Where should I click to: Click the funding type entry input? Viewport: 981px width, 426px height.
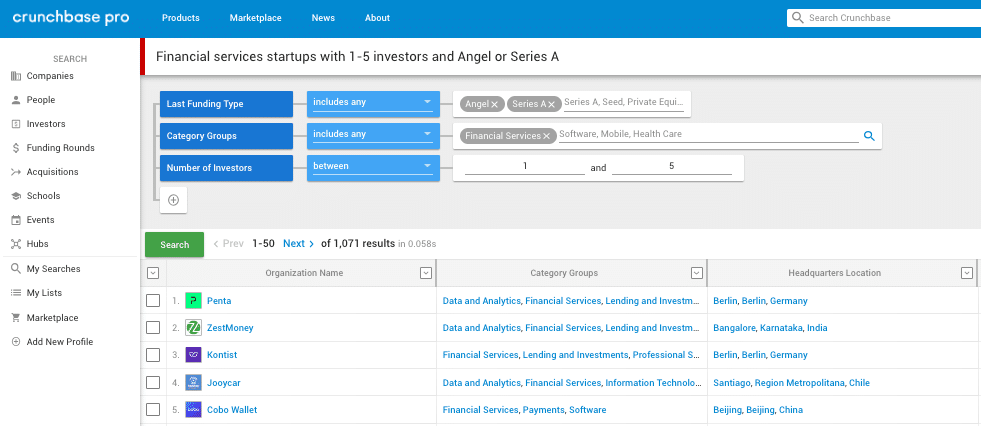[x=623, y=103]
